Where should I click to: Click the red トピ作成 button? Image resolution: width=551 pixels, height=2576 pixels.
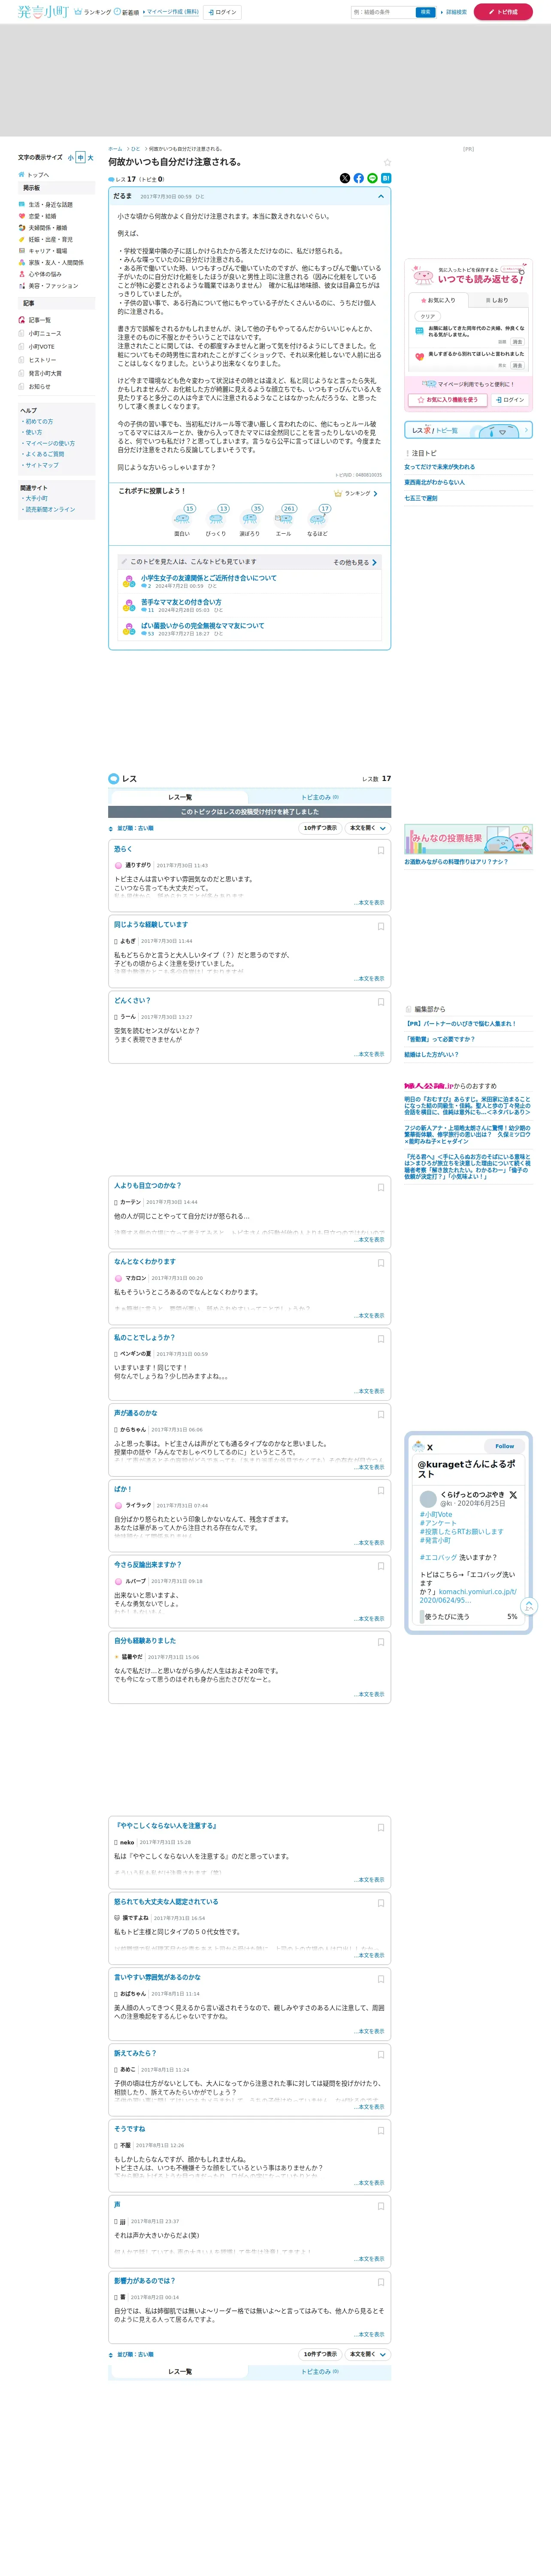click(x=503, y=12)
